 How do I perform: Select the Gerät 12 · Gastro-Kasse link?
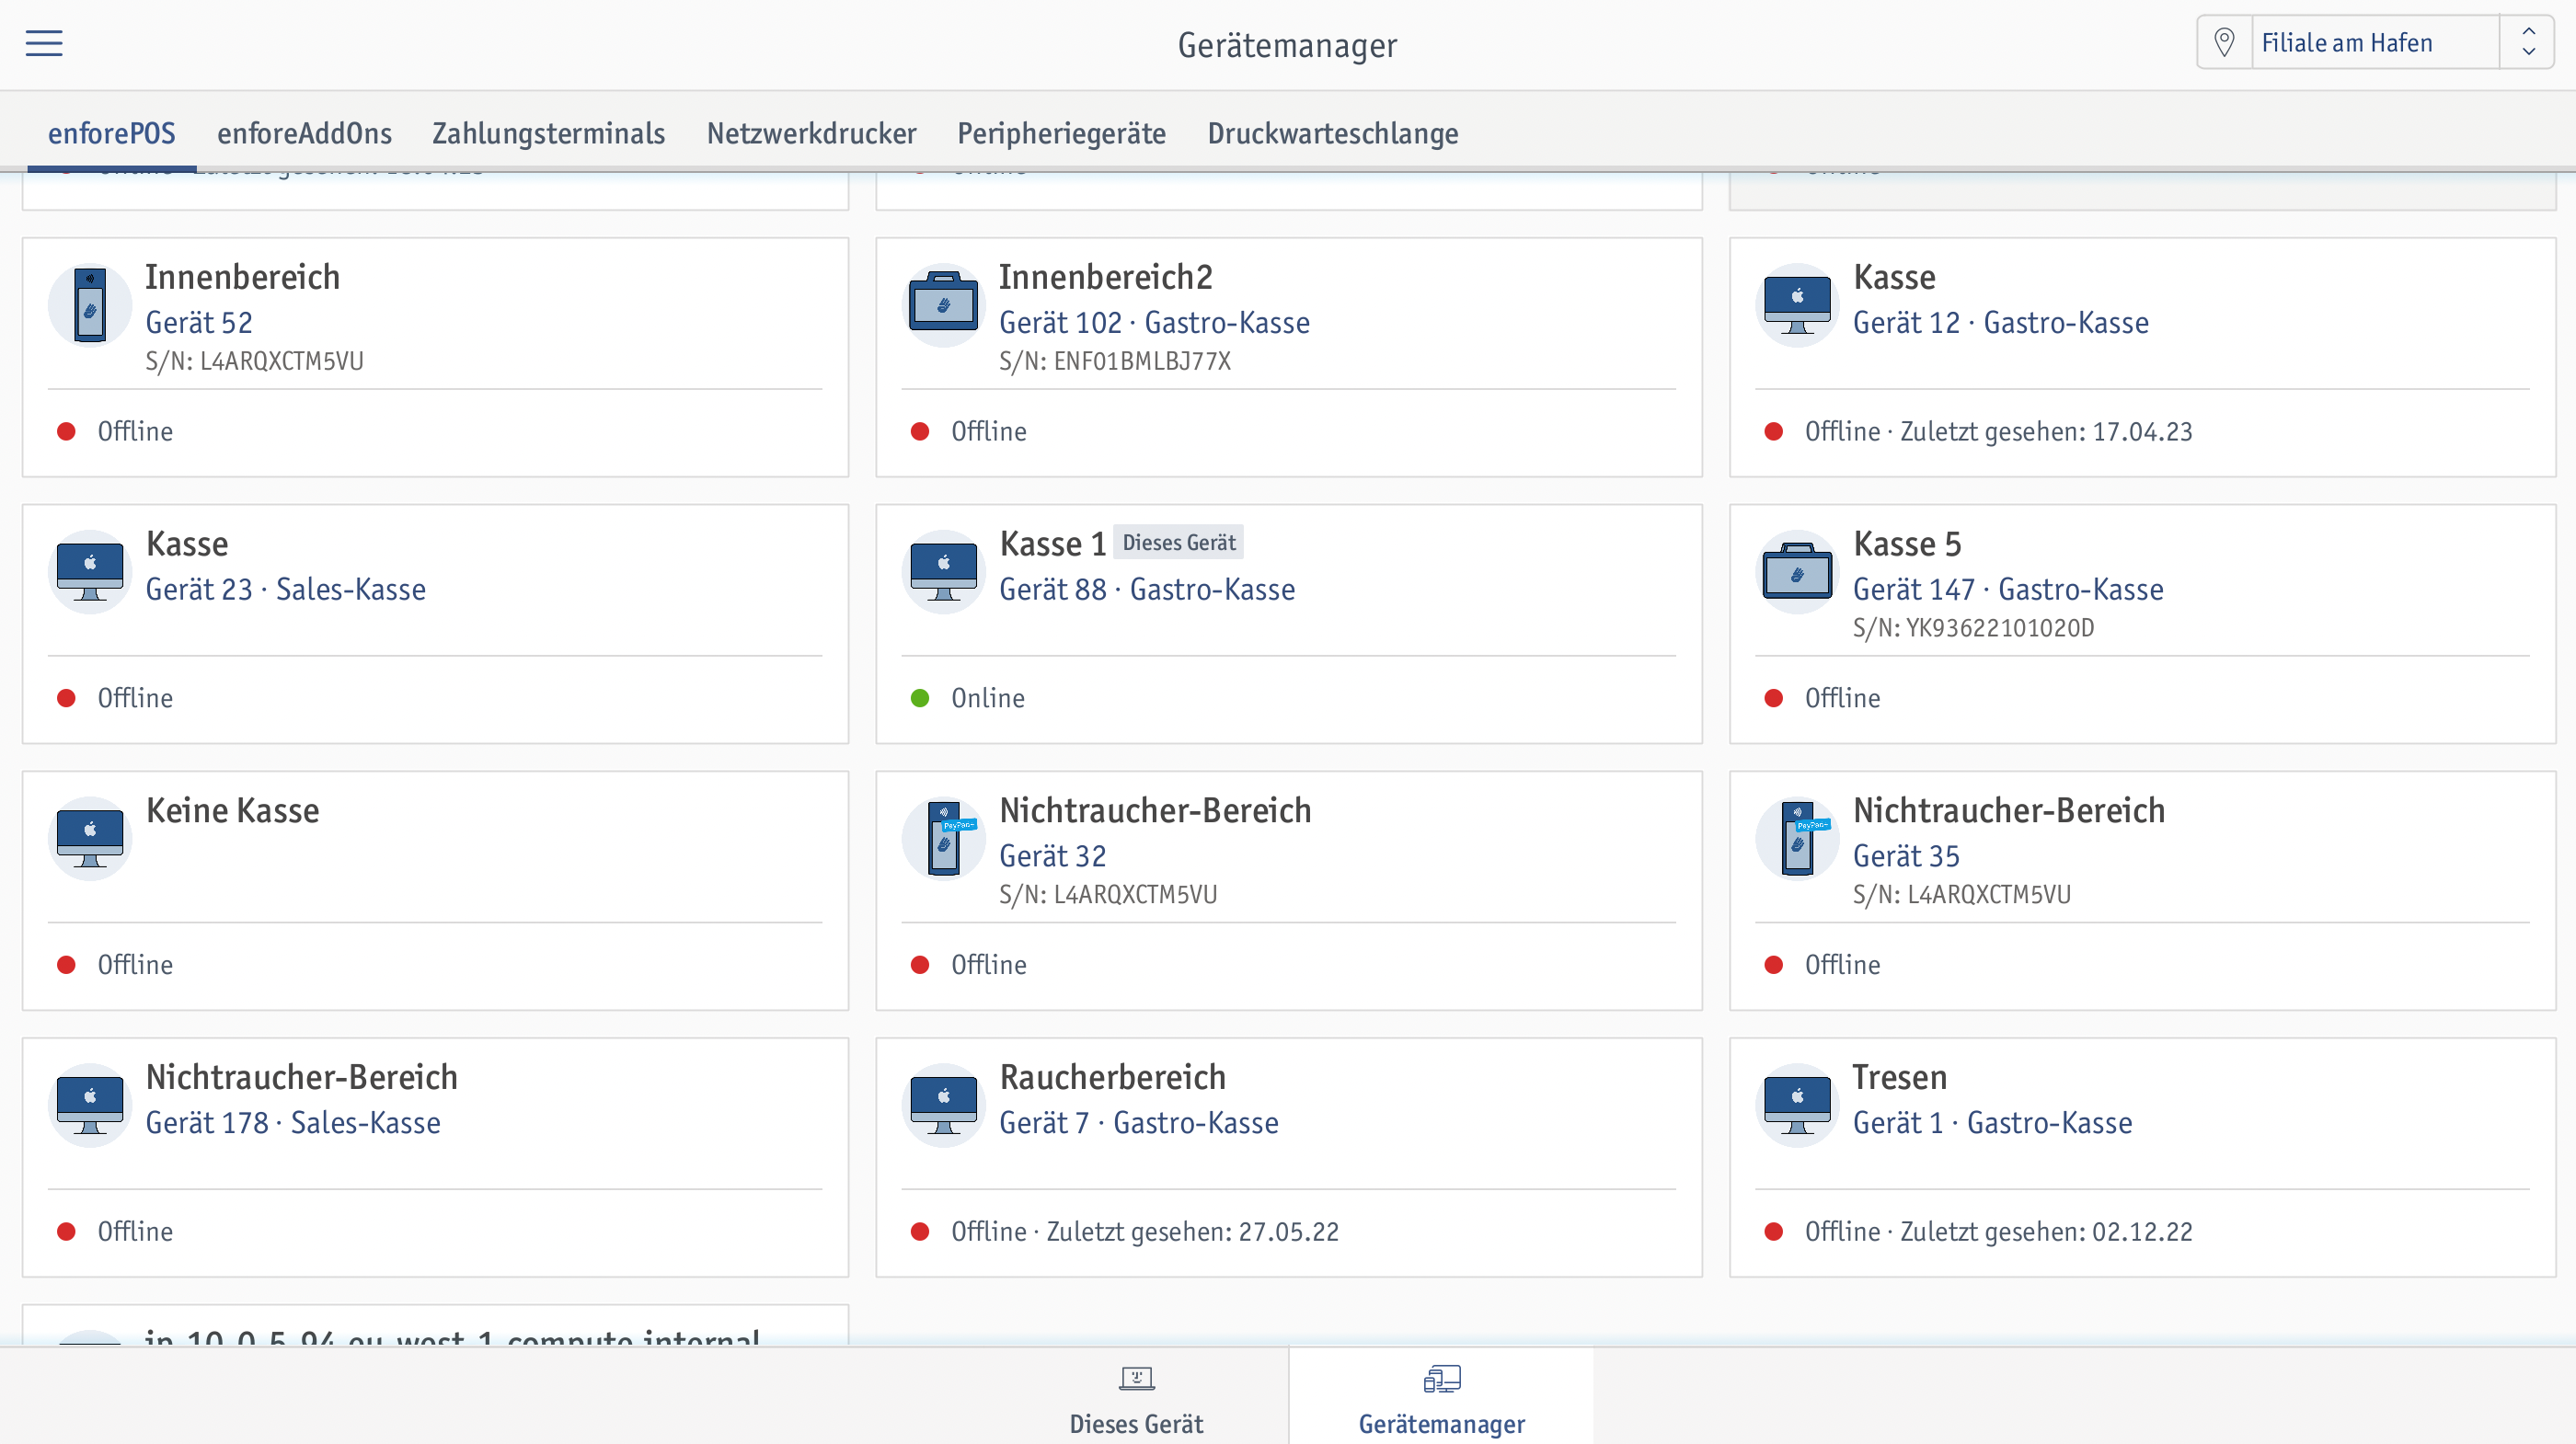click(x=2001, y=323)
